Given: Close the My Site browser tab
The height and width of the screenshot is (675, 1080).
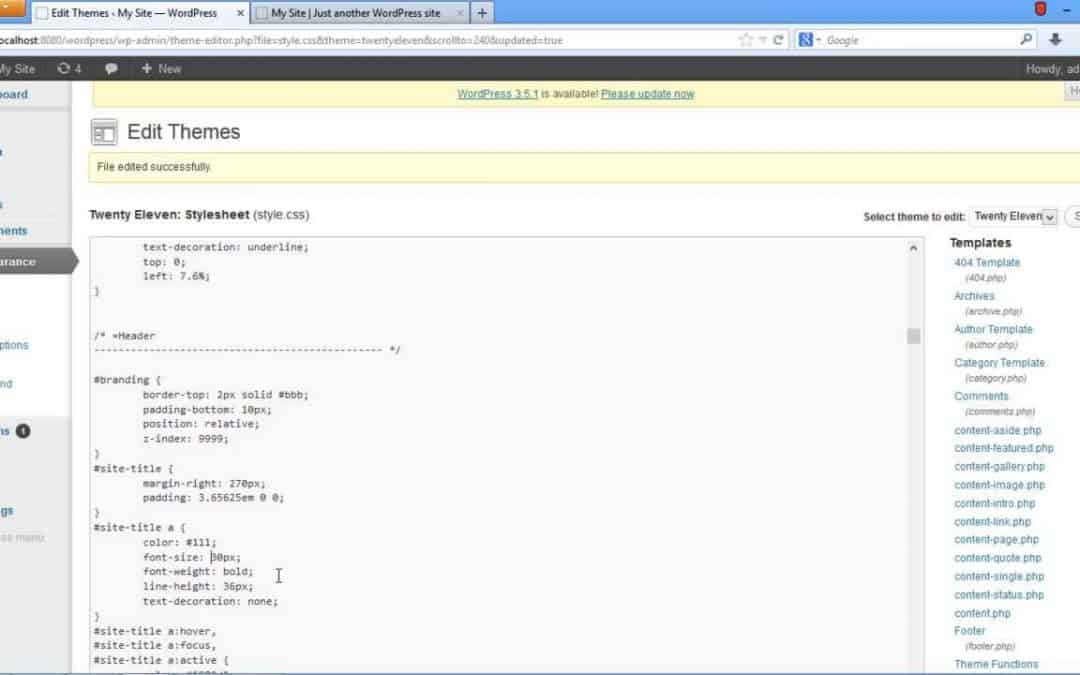Looking at the screenshot, I should pyautogui.click(x=460, y=13).
